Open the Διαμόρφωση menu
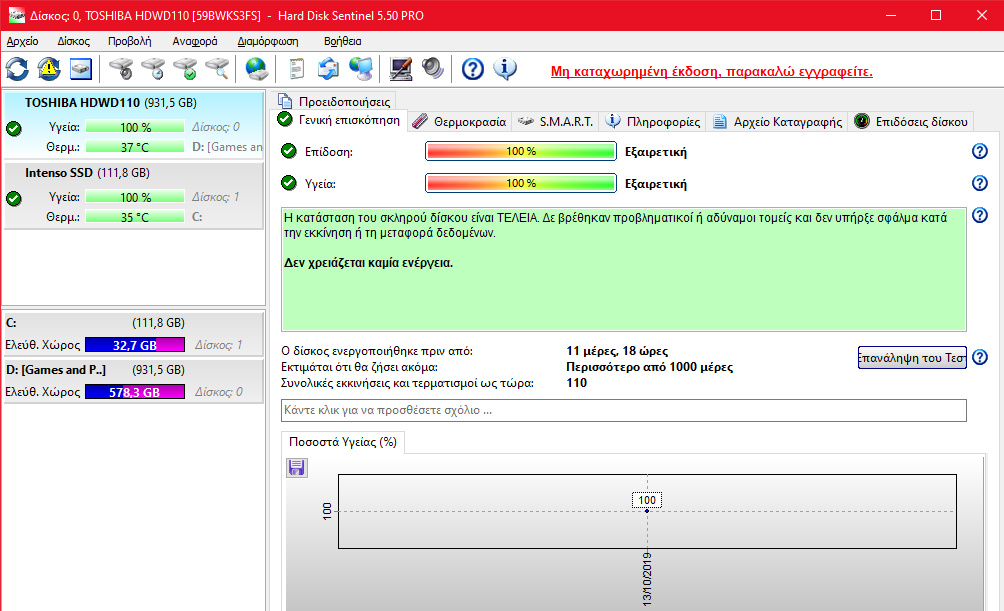1004x611 pixels. click(x=268, y=41)
